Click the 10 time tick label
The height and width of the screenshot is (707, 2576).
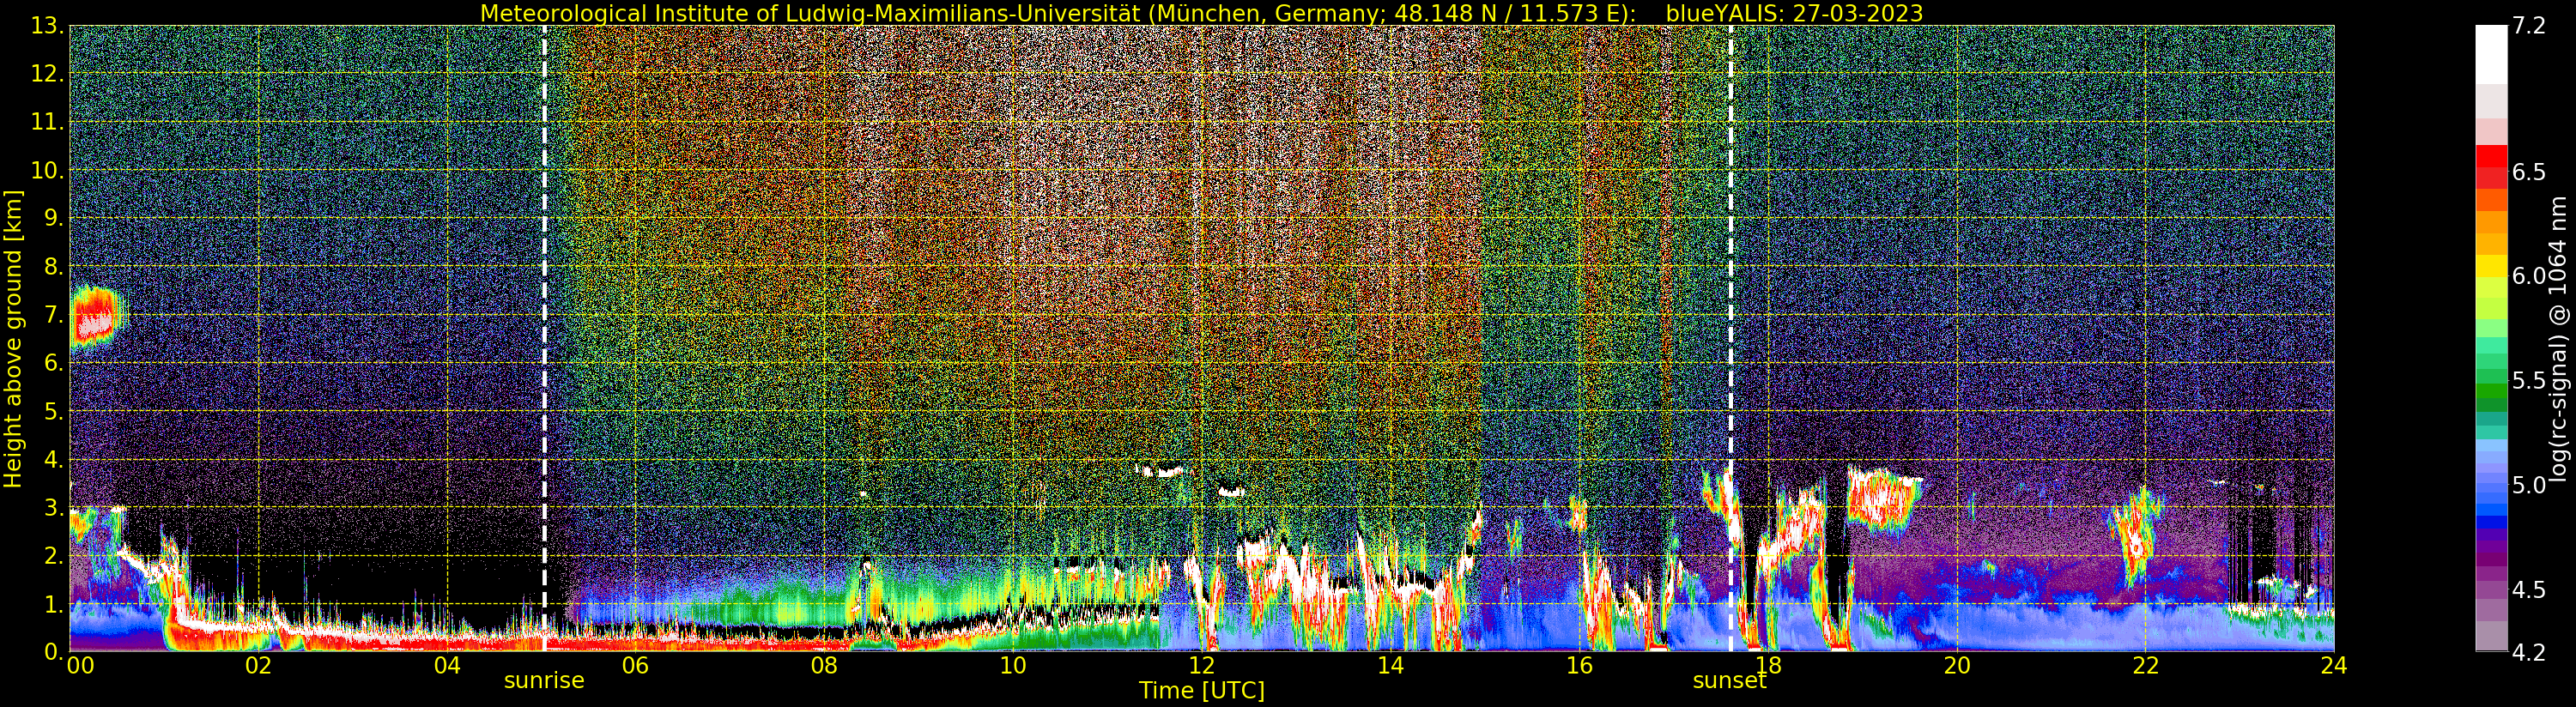(x=1013, y=666)
